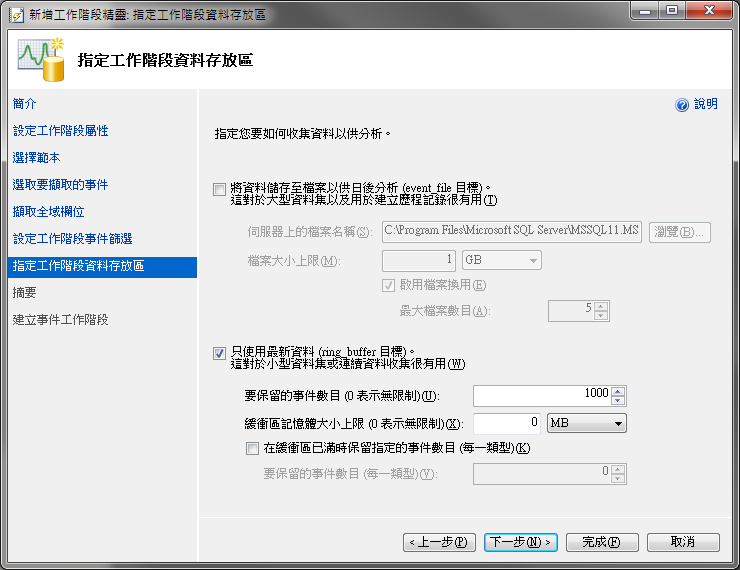The height and width of the screenshot is (570, 740).
Task: Increase the 最大檔案數目 spinner value
Action: click(601, 306)
